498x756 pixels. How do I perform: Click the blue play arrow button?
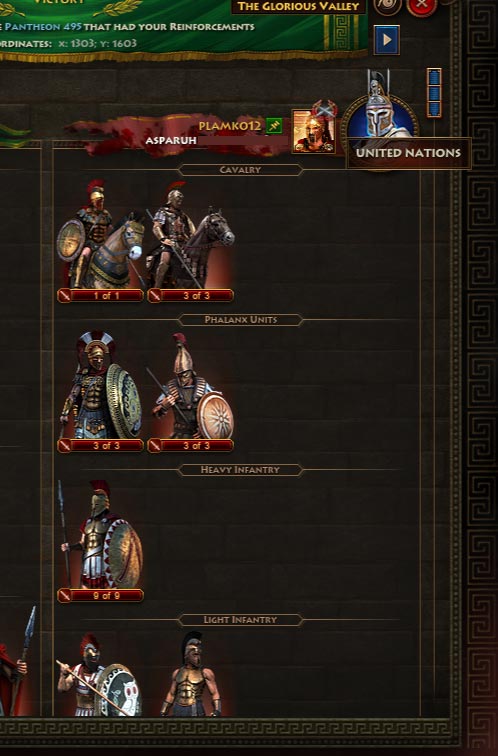(387, 40)
